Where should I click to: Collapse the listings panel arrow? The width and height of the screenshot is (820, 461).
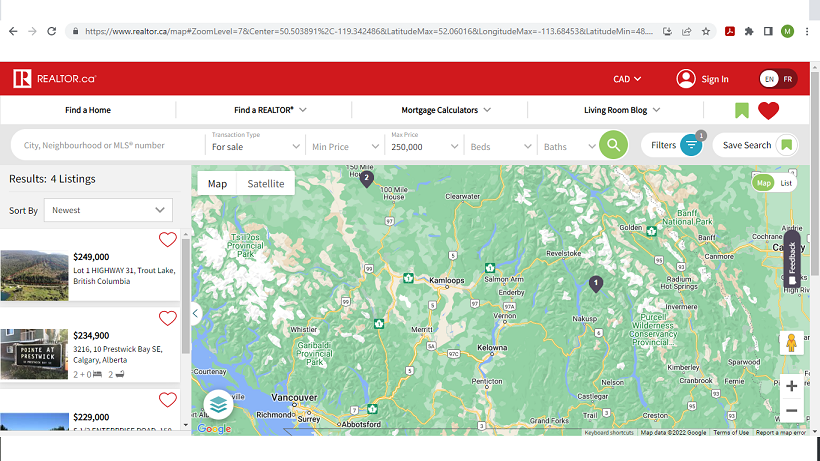(x=196, y=314)
